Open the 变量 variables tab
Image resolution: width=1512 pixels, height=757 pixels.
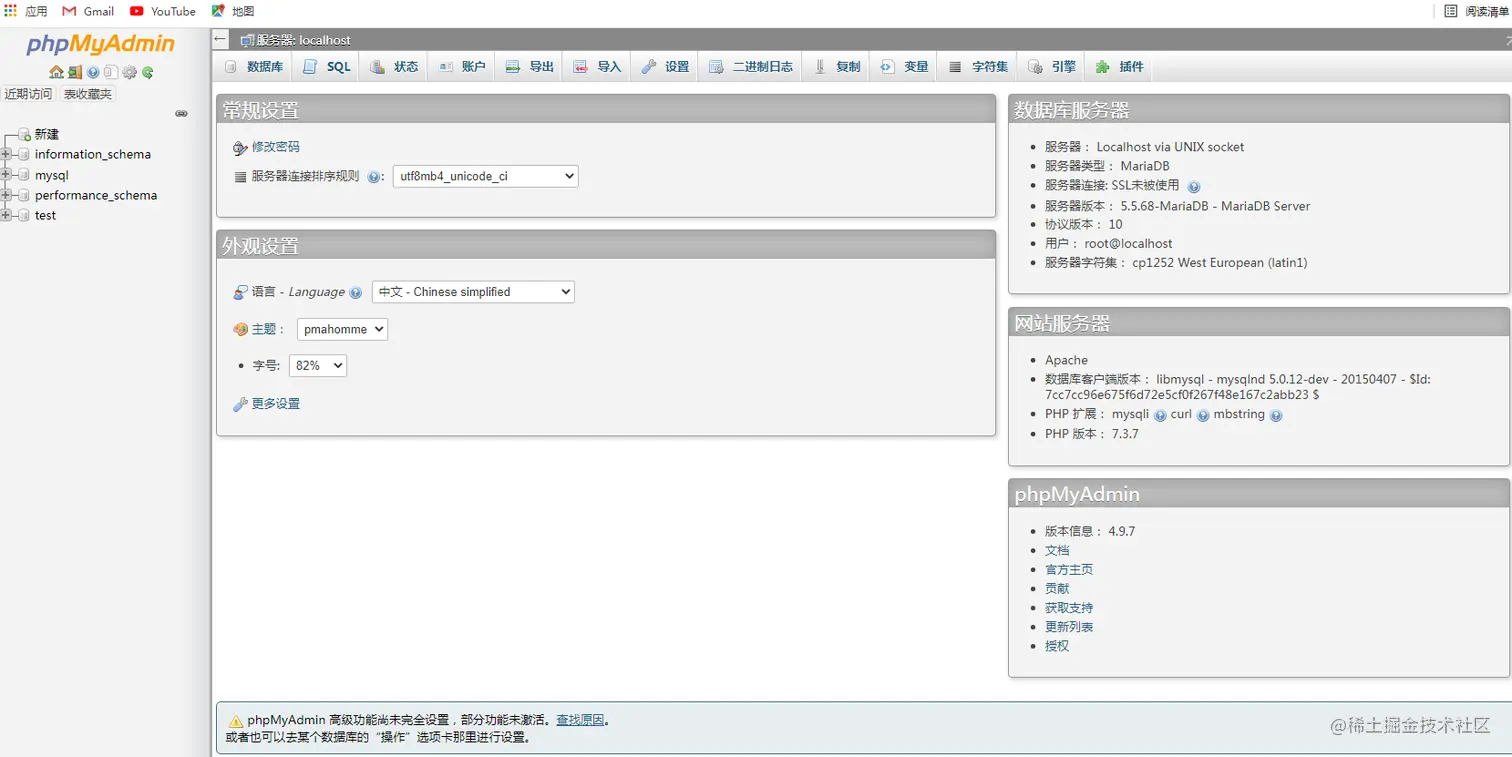coord(905,67)
